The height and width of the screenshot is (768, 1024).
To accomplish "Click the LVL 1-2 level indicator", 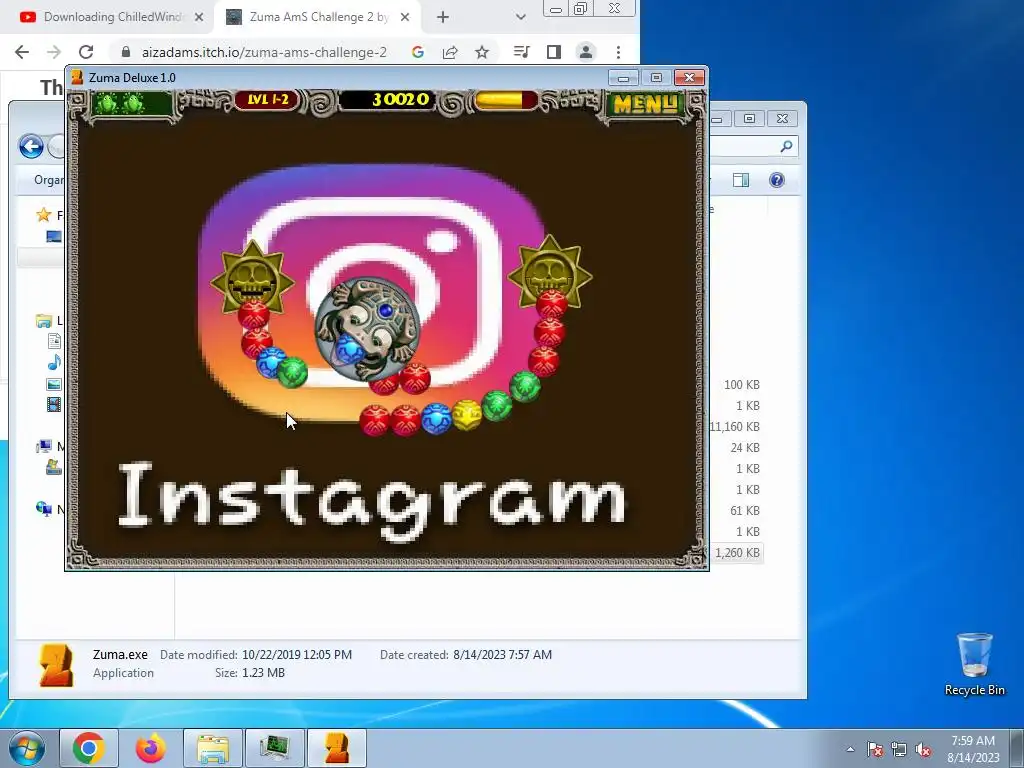I will tap(268, 99).
